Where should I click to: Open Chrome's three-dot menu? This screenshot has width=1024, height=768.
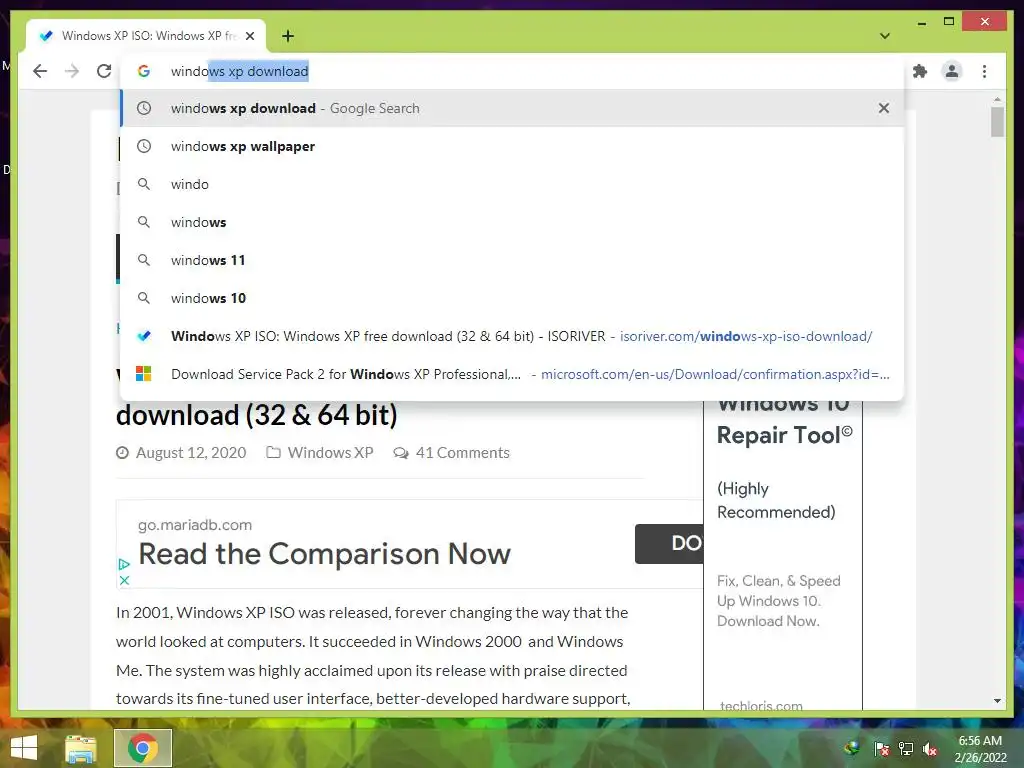click(984, 71)
